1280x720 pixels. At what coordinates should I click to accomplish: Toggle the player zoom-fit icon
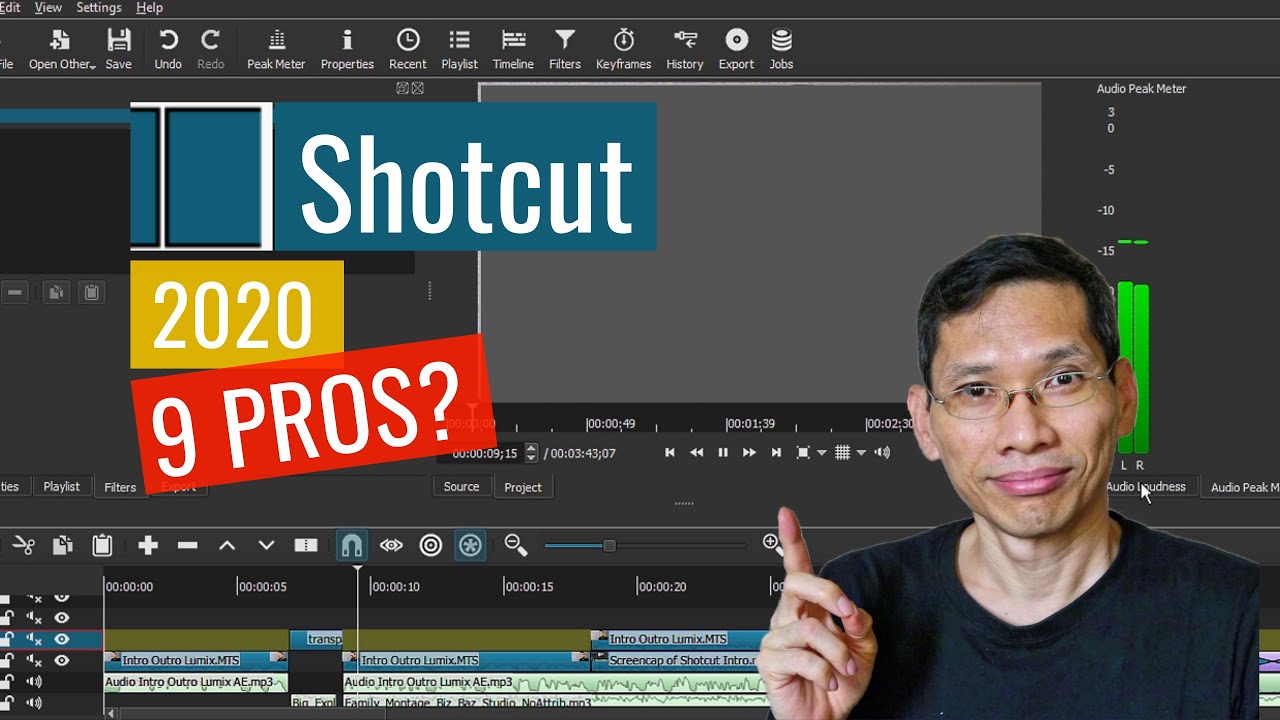pos(803,452)
